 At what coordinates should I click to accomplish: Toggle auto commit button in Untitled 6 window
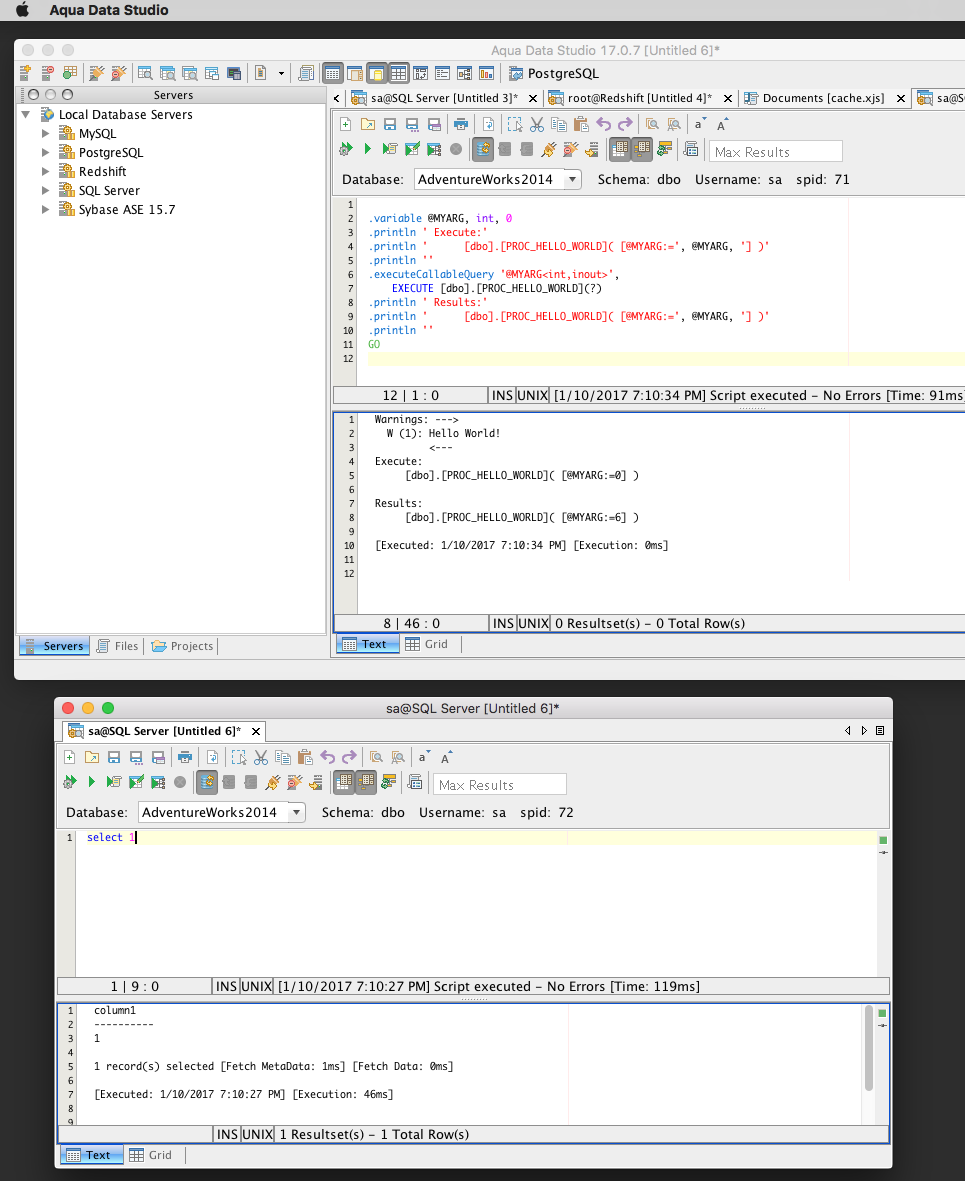(206, 782)
